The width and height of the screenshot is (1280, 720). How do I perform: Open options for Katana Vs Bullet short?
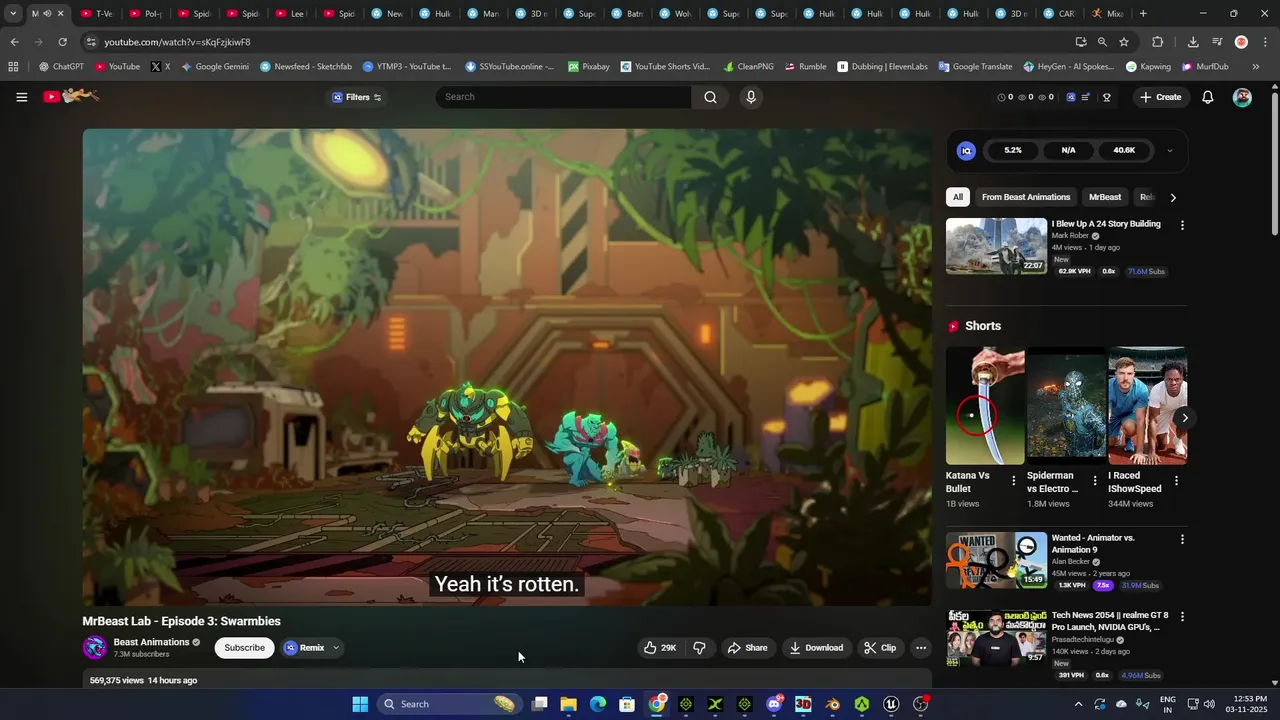[1014, 481]
